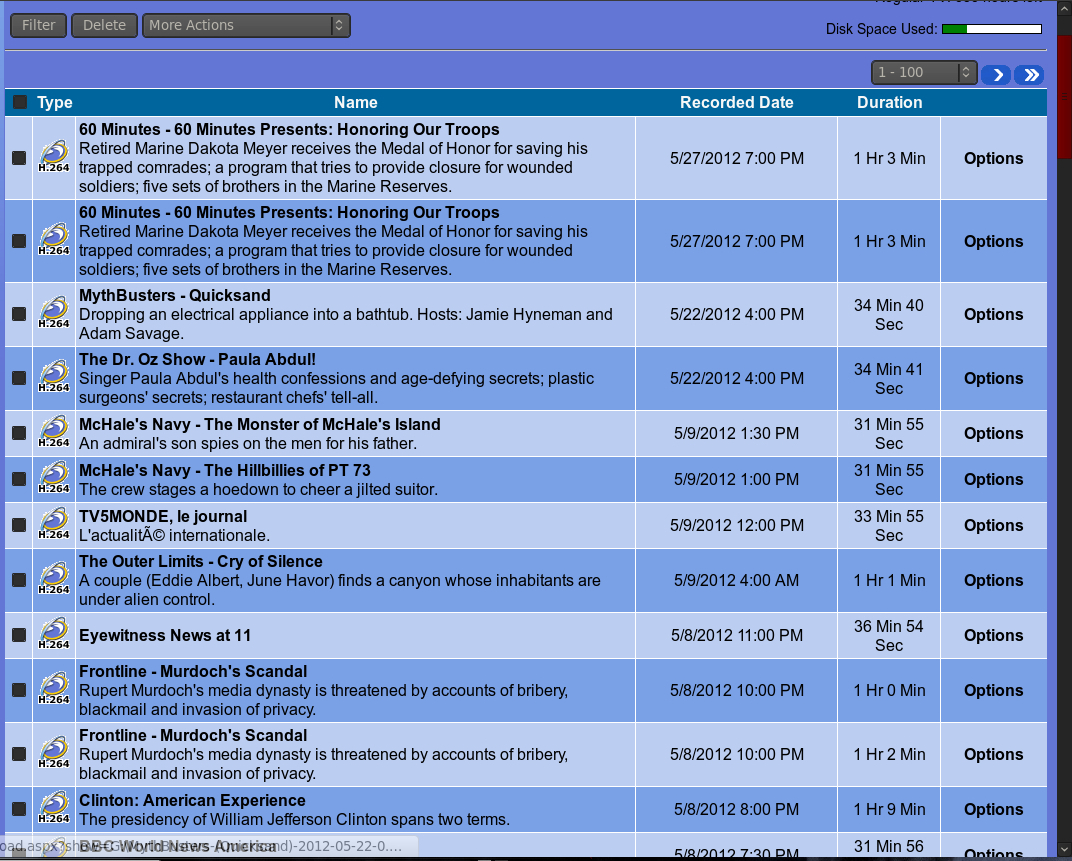Screen dimensions: 1072x861
Task: Go to the next page arrow
Action: (x=996, y=74)
